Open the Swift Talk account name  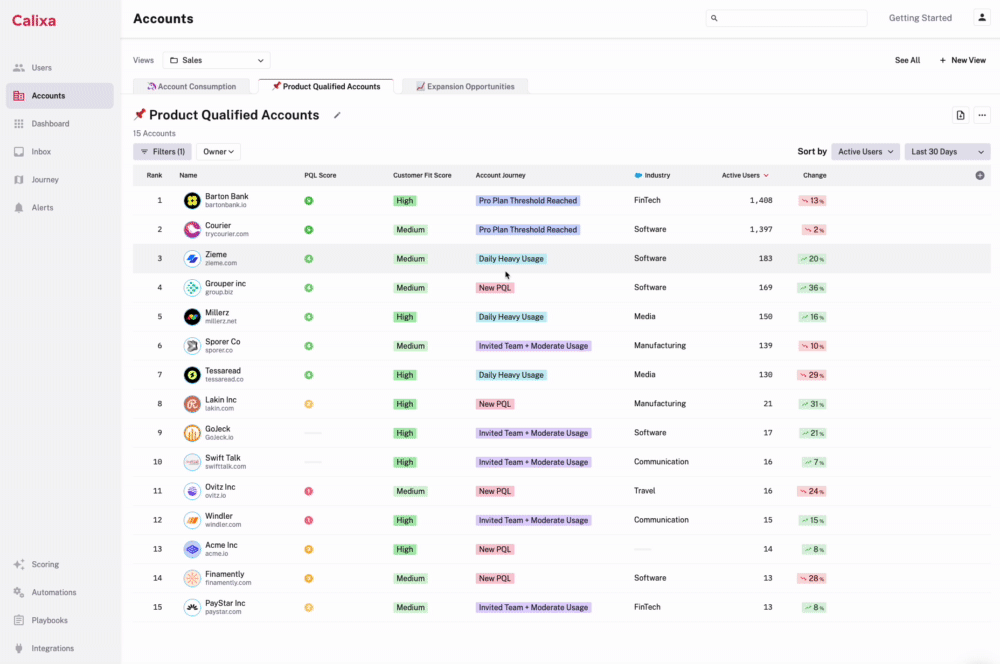(x=223, y=458)
